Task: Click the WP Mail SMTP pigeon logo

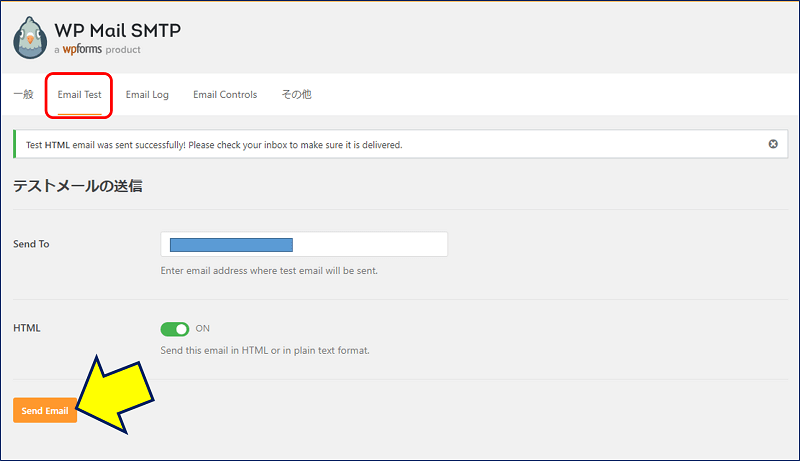Action: pos(30,38)
